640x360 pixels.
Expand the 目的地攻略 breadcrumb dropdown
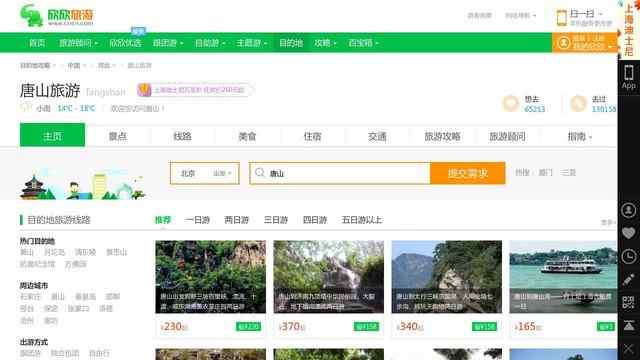click(x=38, y=65)
